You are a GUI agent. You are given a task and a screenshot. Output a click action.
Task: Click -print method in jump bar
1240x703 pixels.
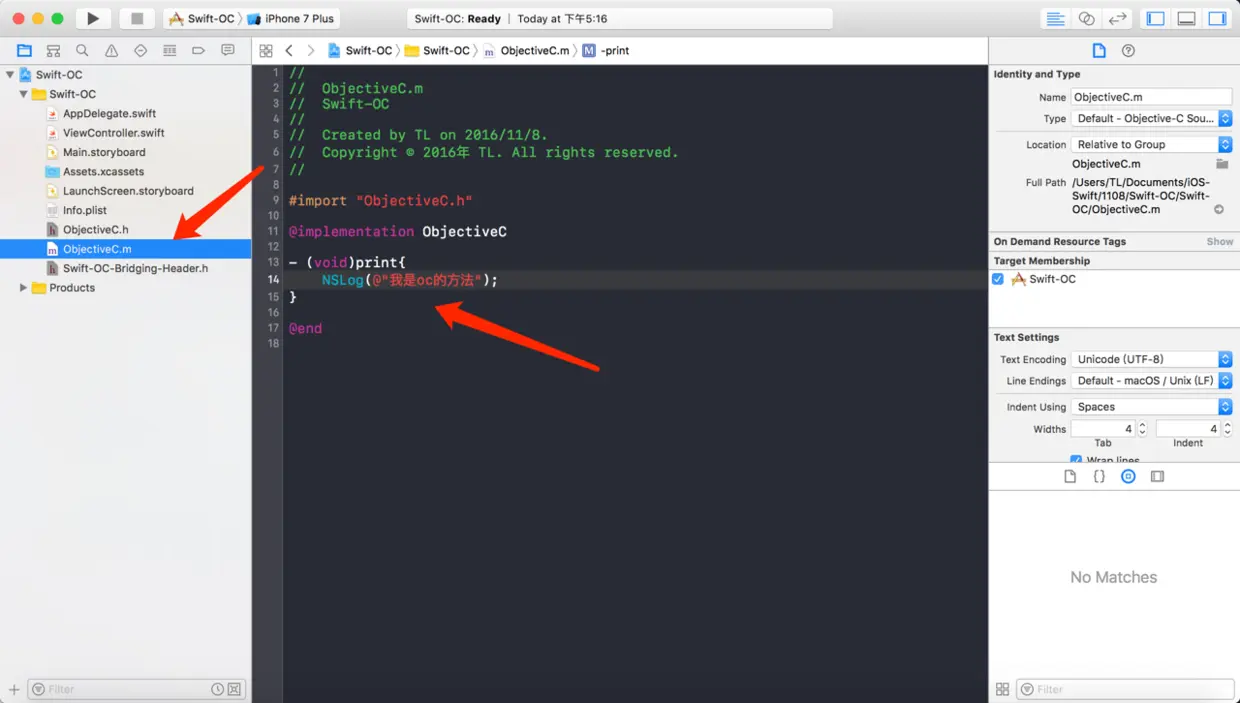pos(606,50)
